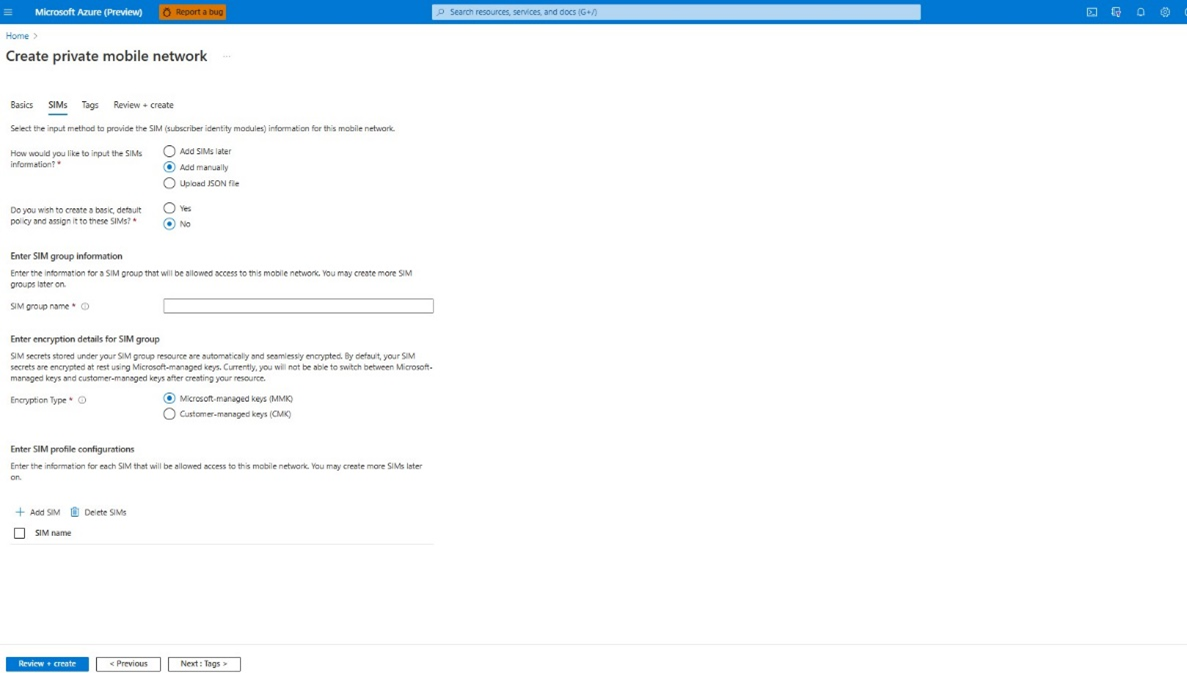Image resolution: width=1187 pixels, height=673 pixels.
Task: Switch to the SIMs tab
Action: [x=58, y=105]
